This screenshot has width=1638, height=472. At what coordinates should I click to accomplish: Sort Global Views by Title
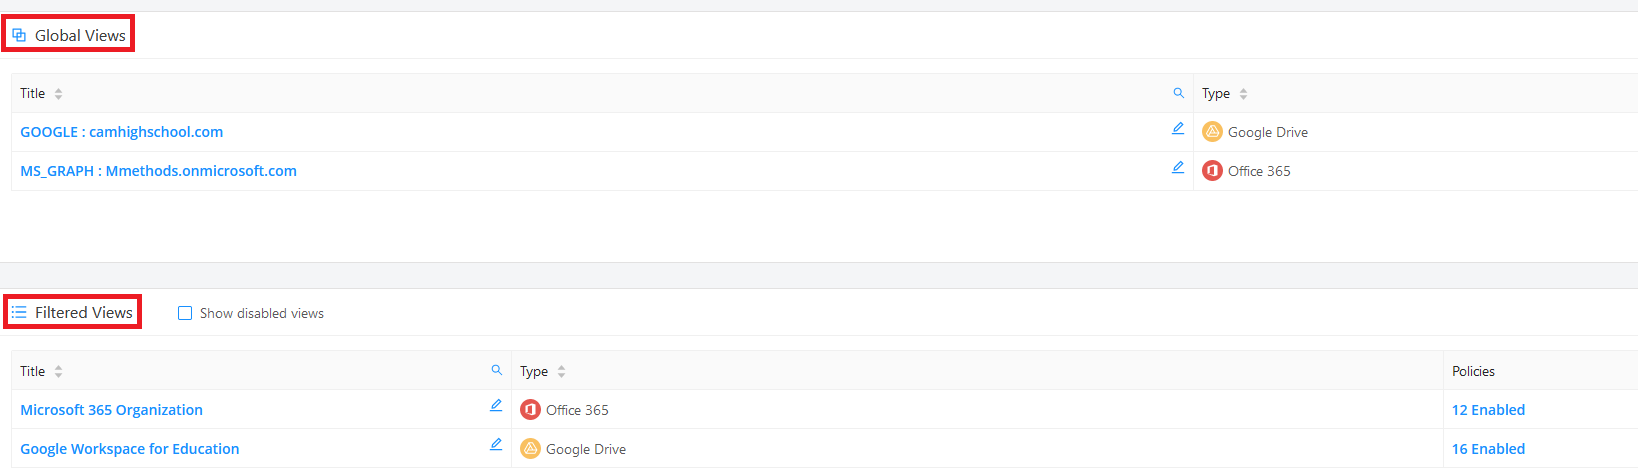58,94
